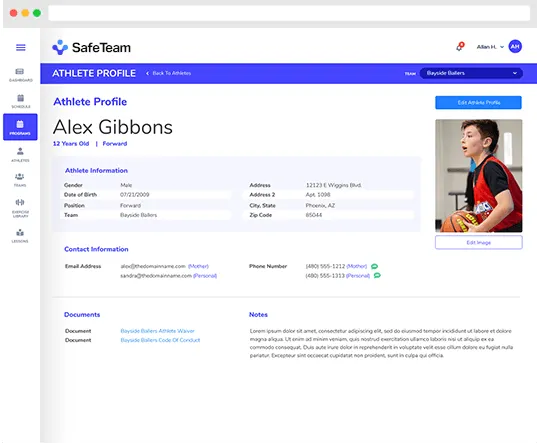Click the Team value Bayside Ballers
This screenshot has width=537, height=445.
click(x=138, y=215)
